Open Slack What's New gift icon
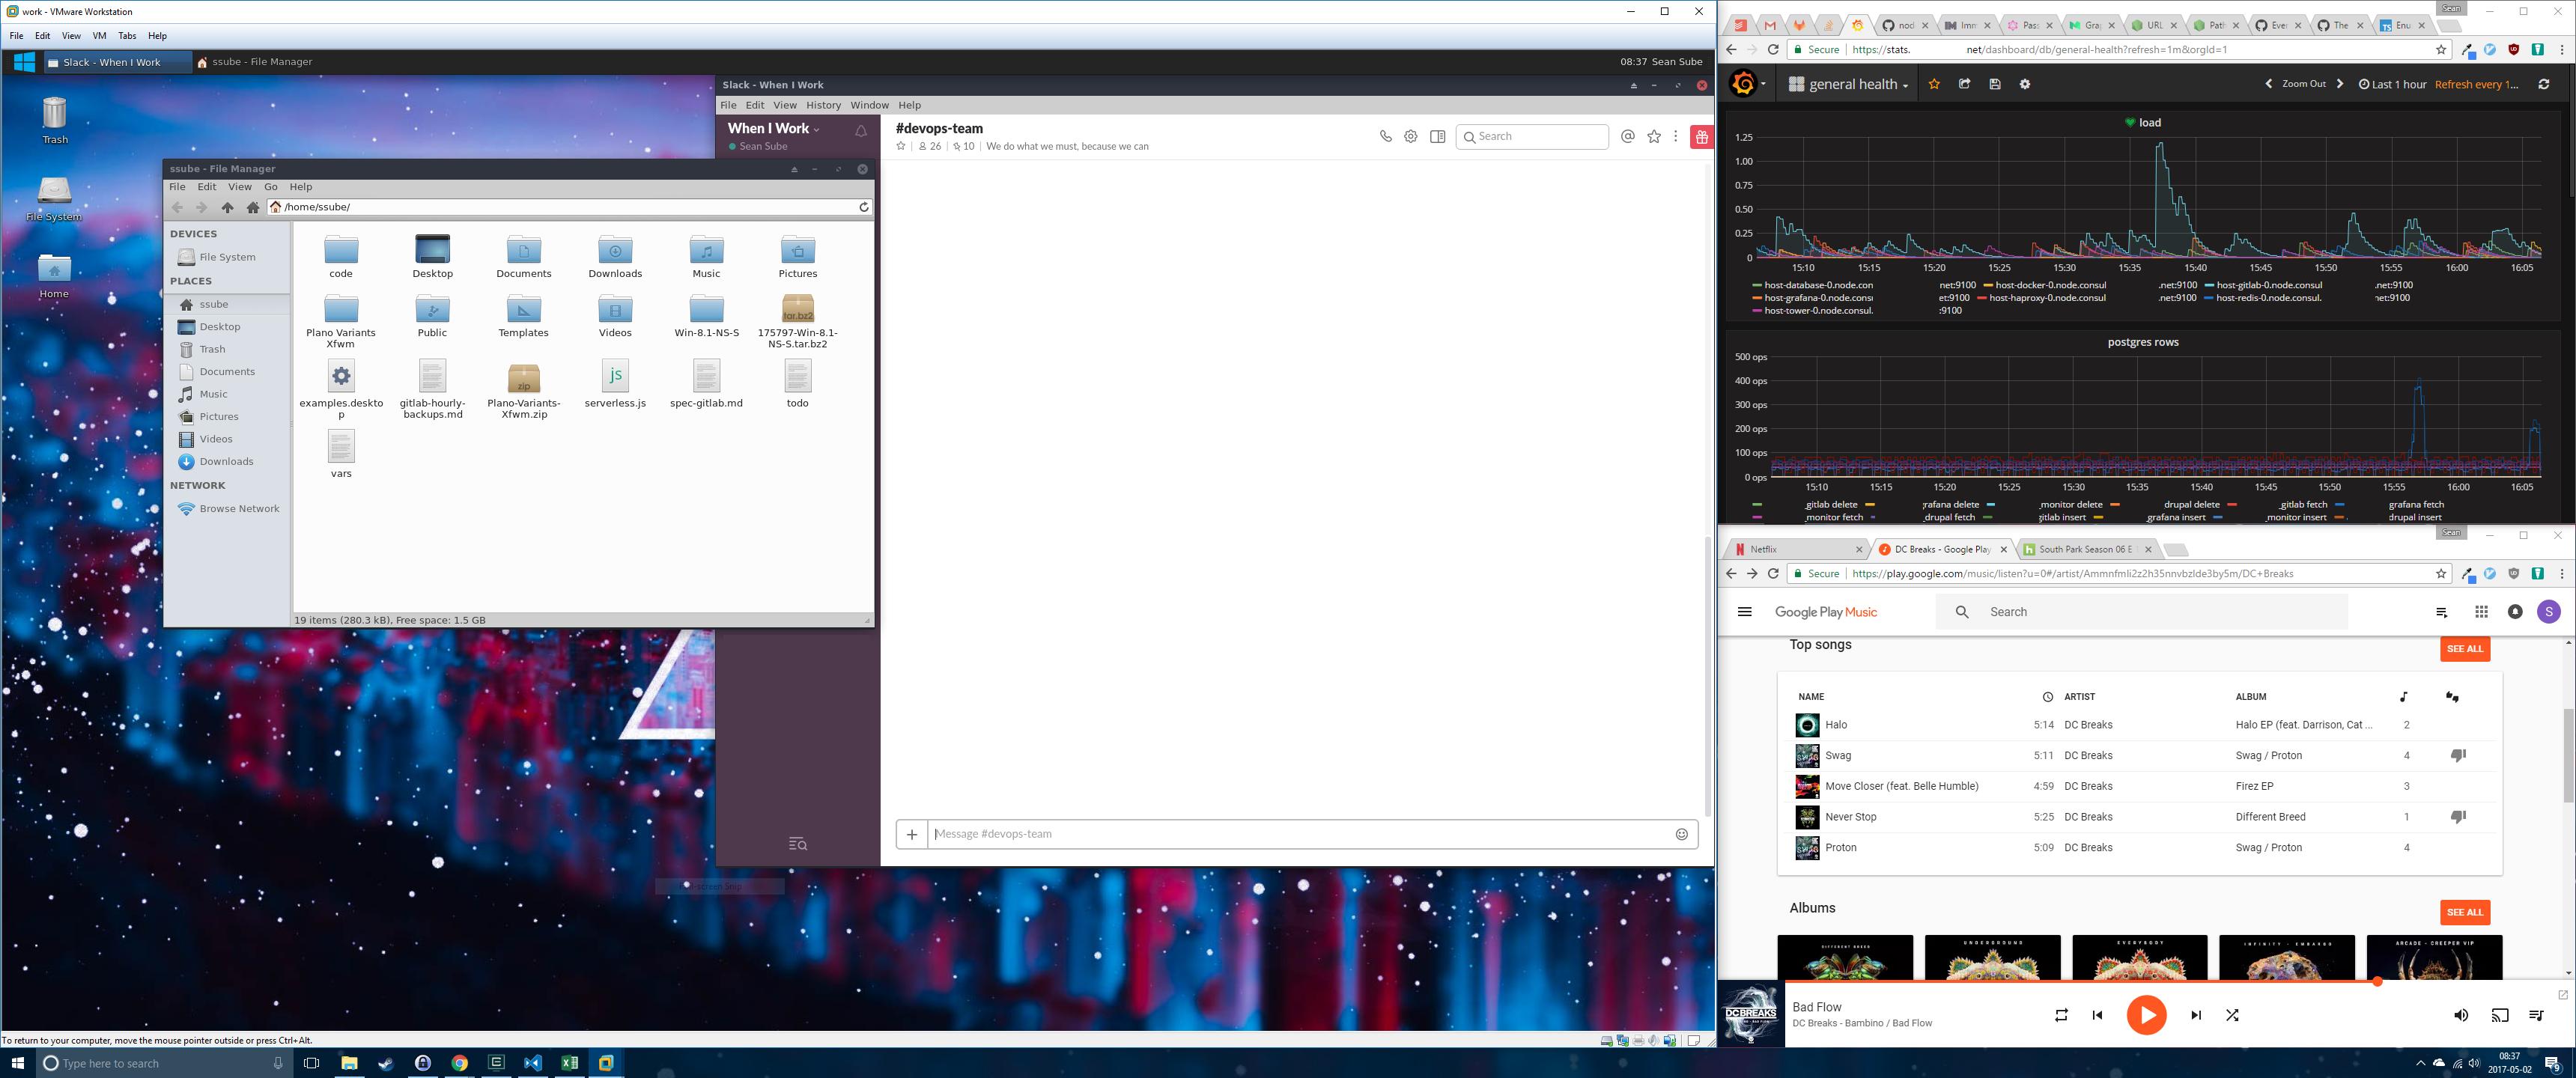 click(x=1701, y=137)
